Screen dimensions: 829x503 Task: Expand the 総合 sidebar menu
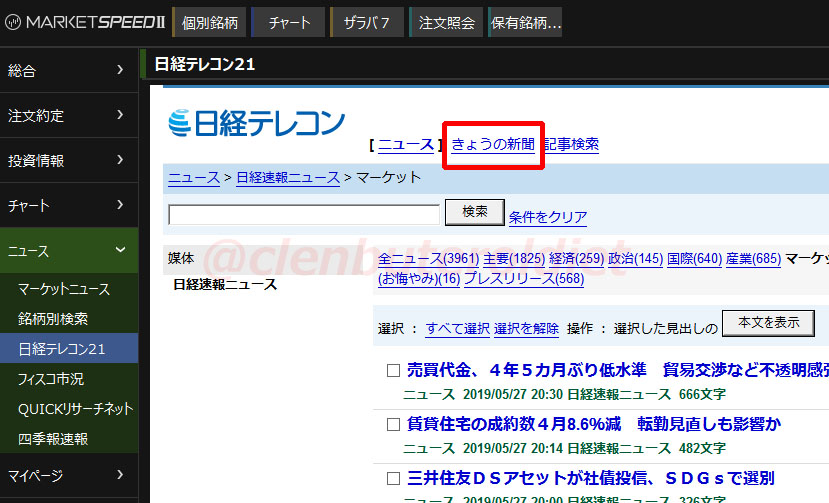[x=69, y=70]
